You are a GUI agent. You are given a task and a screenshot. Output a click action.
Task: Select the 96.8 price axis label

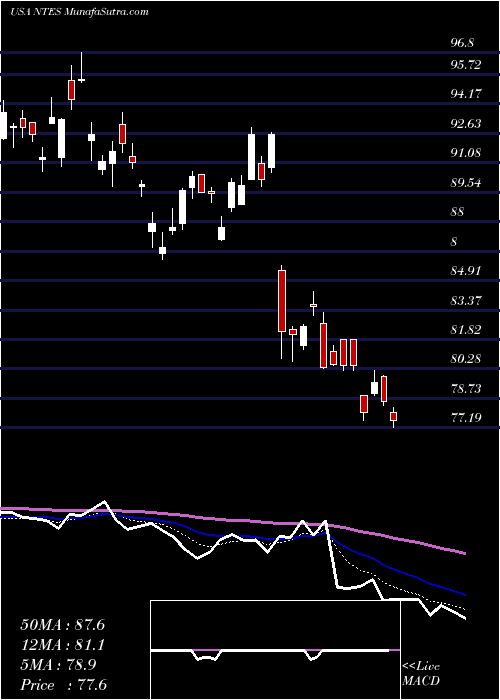[x=462, y=44]
